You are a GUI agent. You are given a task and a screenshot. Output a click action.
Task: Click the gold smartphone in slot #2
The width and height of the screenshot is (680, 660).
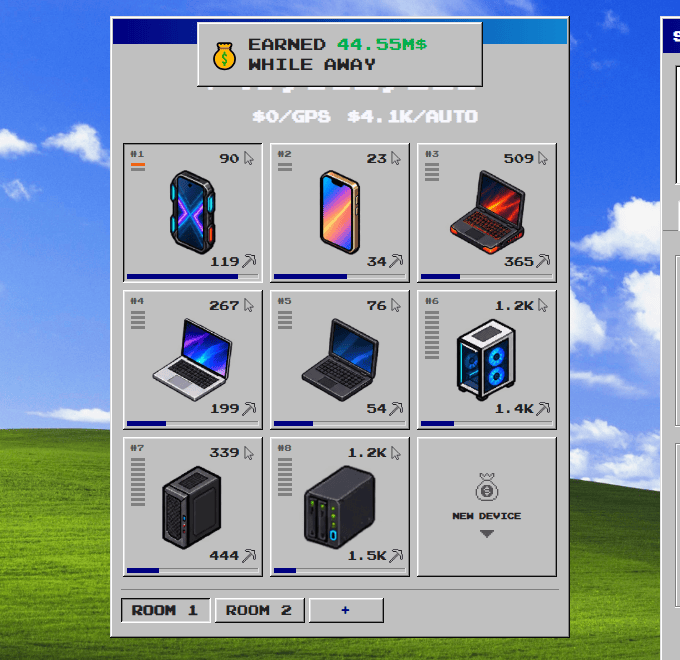tap(340, 212)
